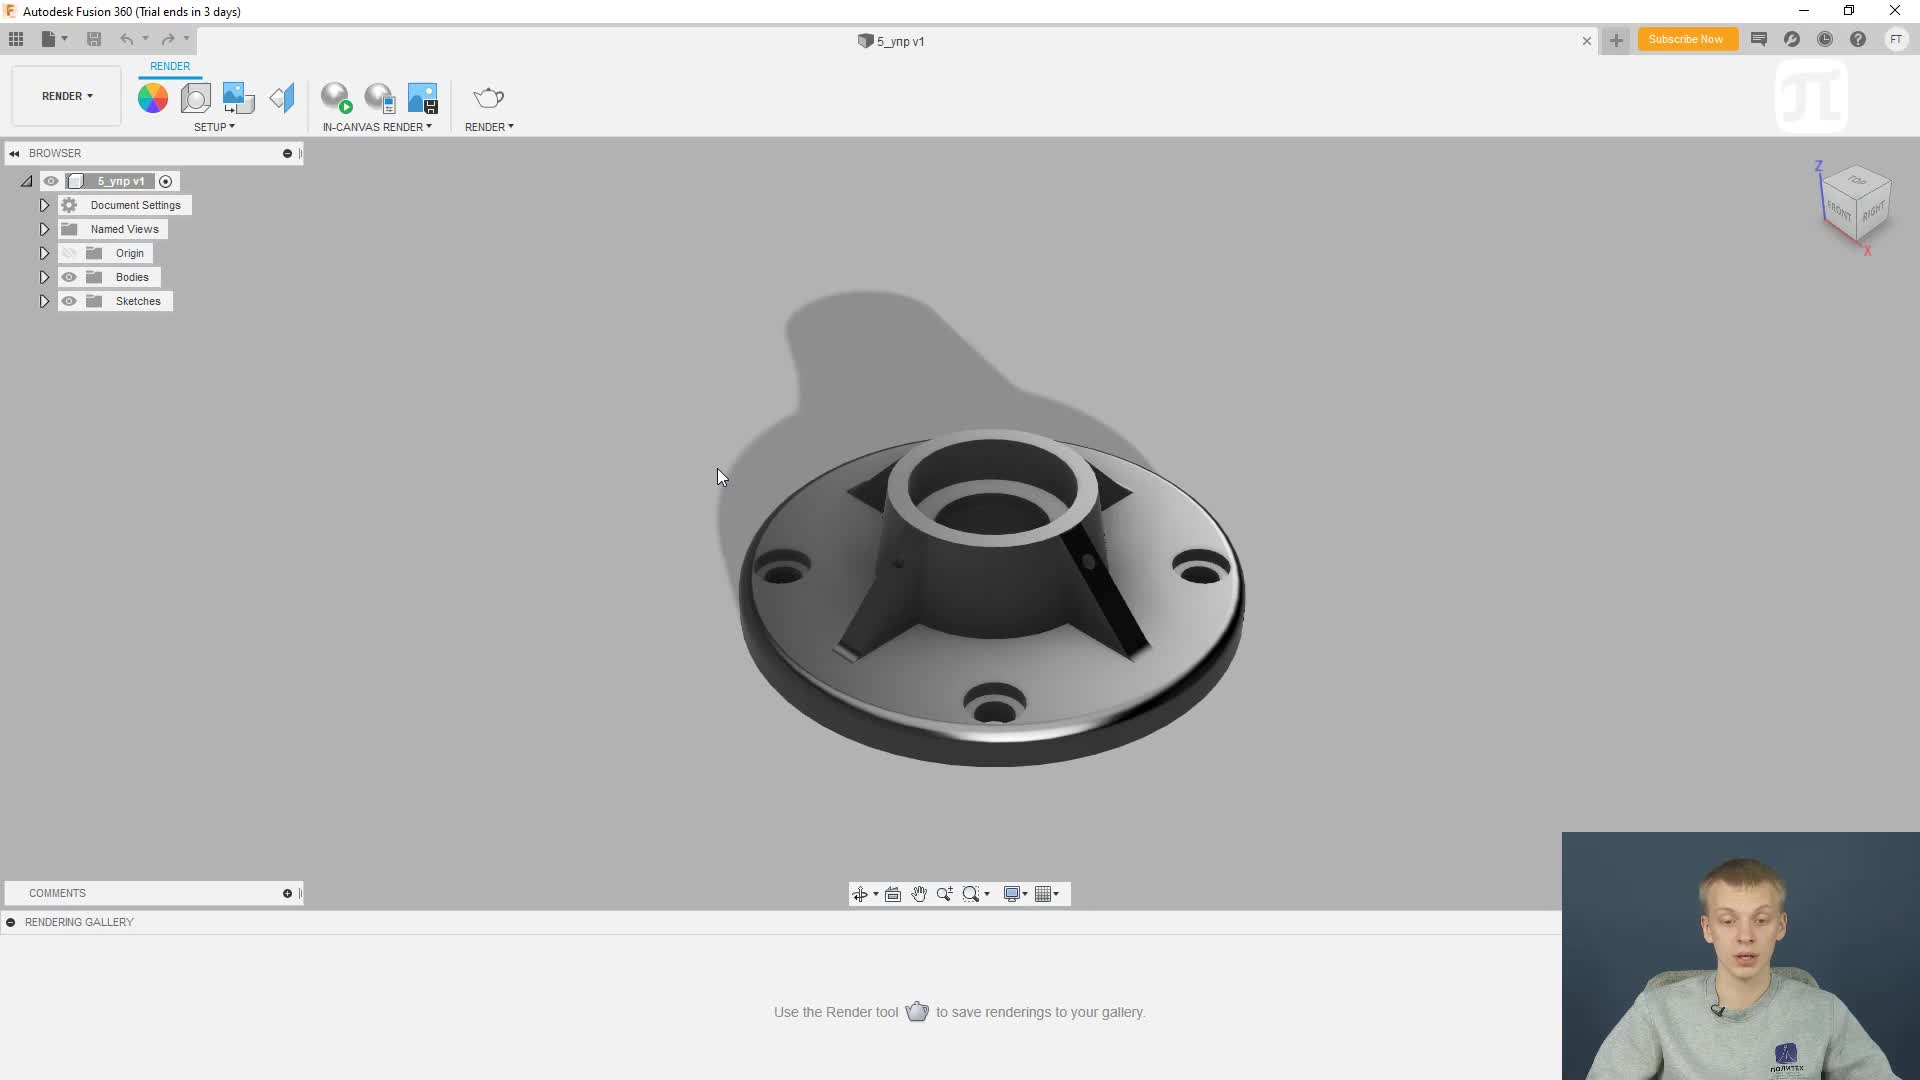Click the Redo arrow
This screenshot has width=1920, height=1080.
(168, 39)
